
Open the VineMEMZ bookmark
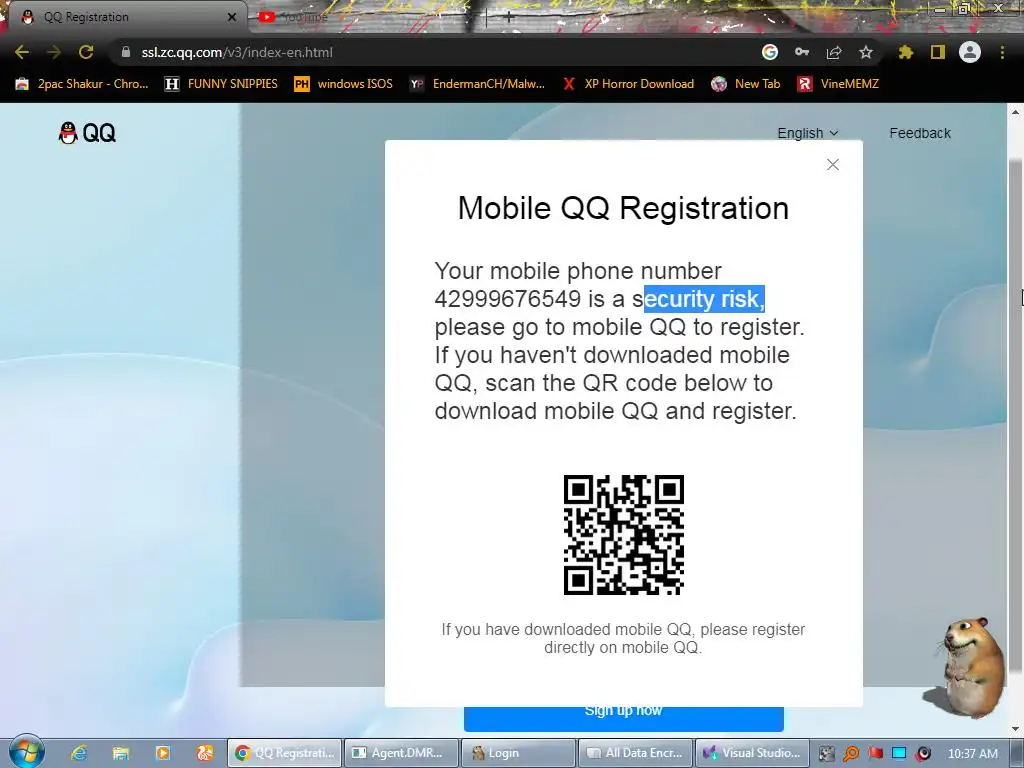(x=839, y=84)
